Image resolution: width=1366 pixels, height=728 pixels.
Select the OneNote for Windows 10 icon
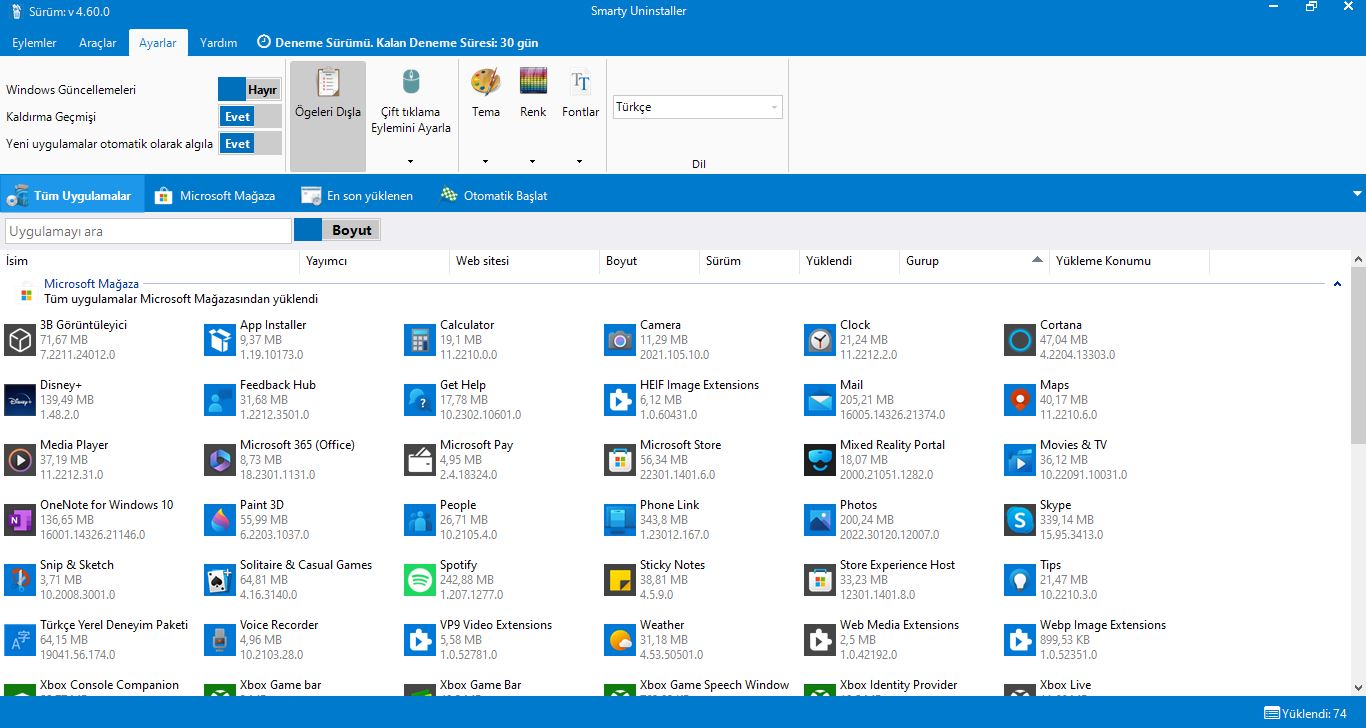pos(20,520)
